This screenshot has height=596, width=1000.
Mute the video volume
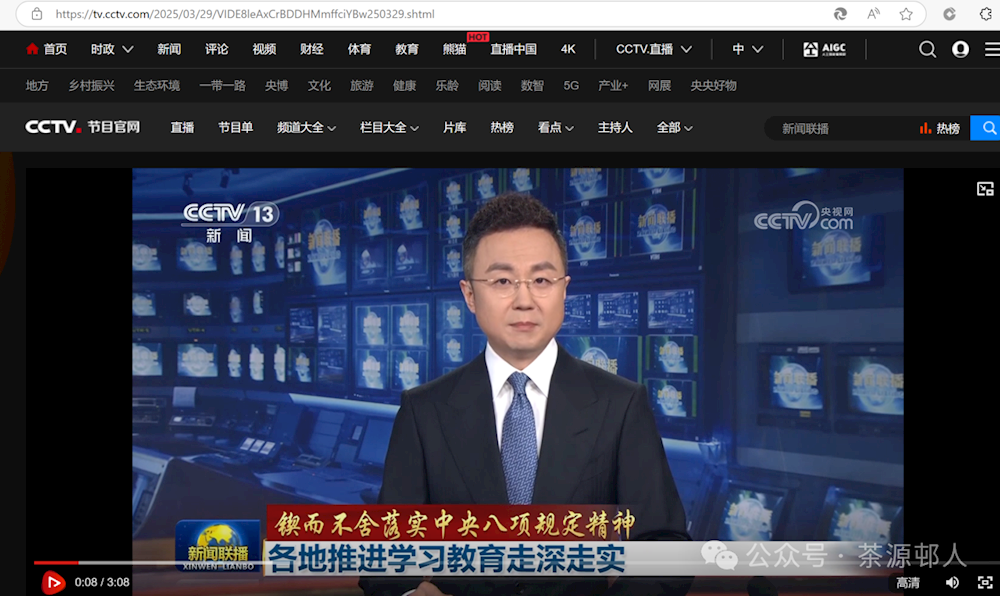tap(952, 582)
